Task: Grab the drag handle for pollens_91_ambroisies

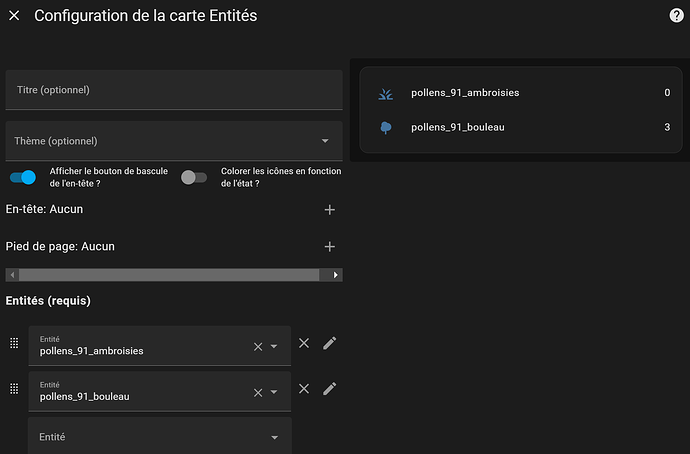Action: coord(14,343)
